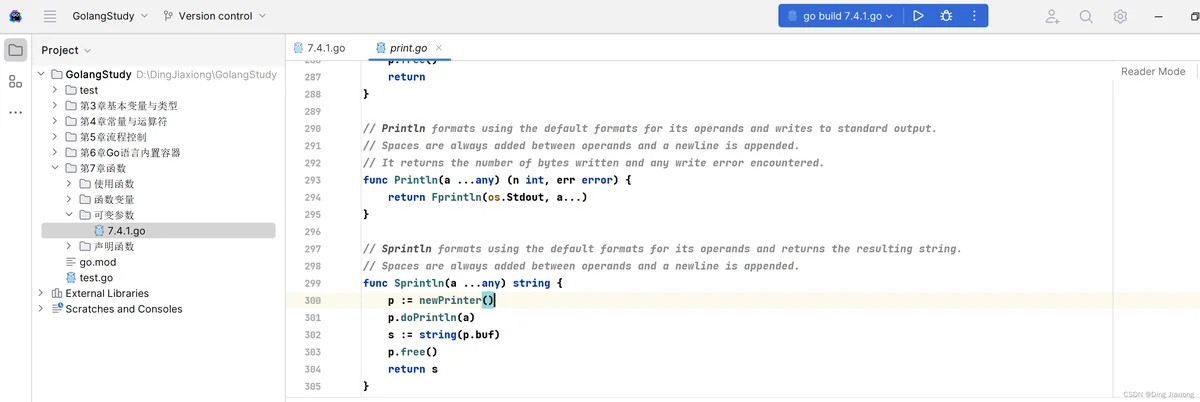
Task: Open run configuration 'go build 7.4.1.go'
Action: click(x=841, y=16)
